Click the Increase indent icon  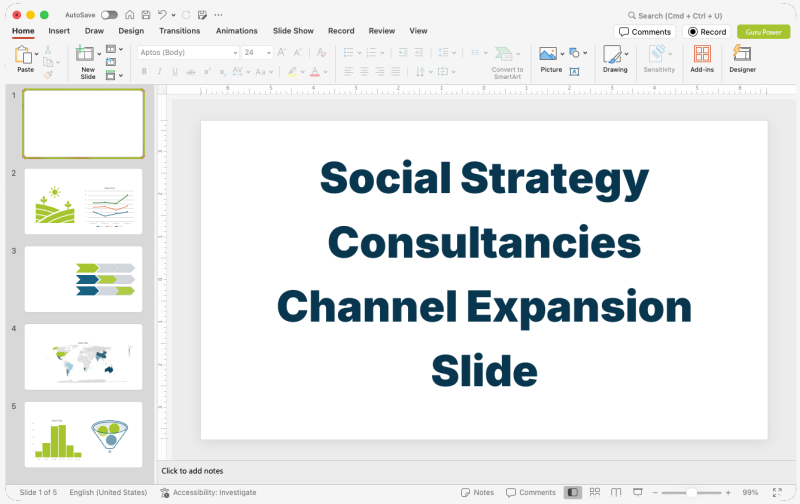pos(419,52)
